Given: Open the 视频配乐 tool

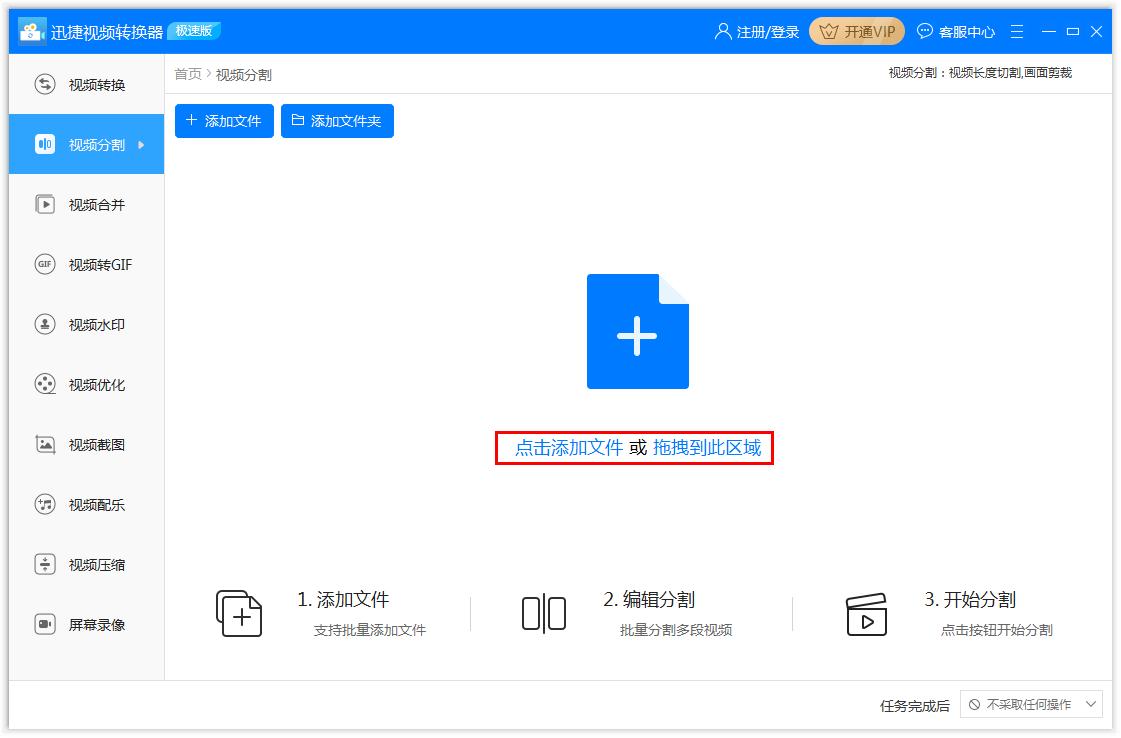Looking at the screenshot, I should [86, 504].
